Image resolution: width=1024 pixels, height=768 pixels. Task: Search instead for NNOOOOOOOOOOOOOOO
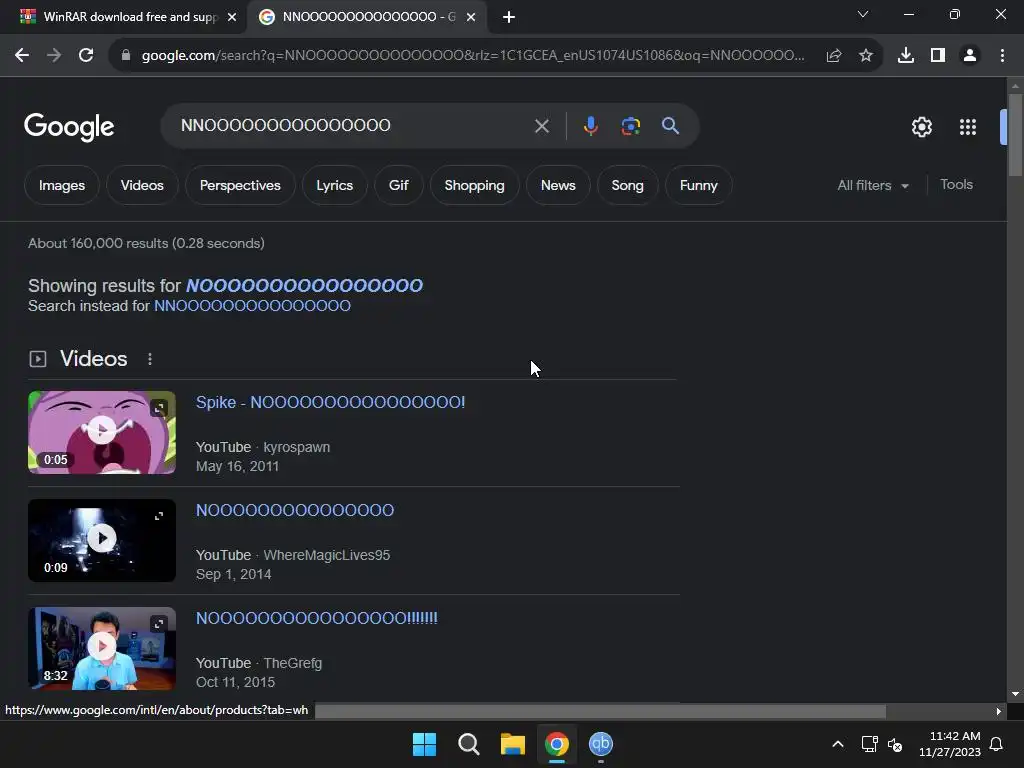[252, 306]
